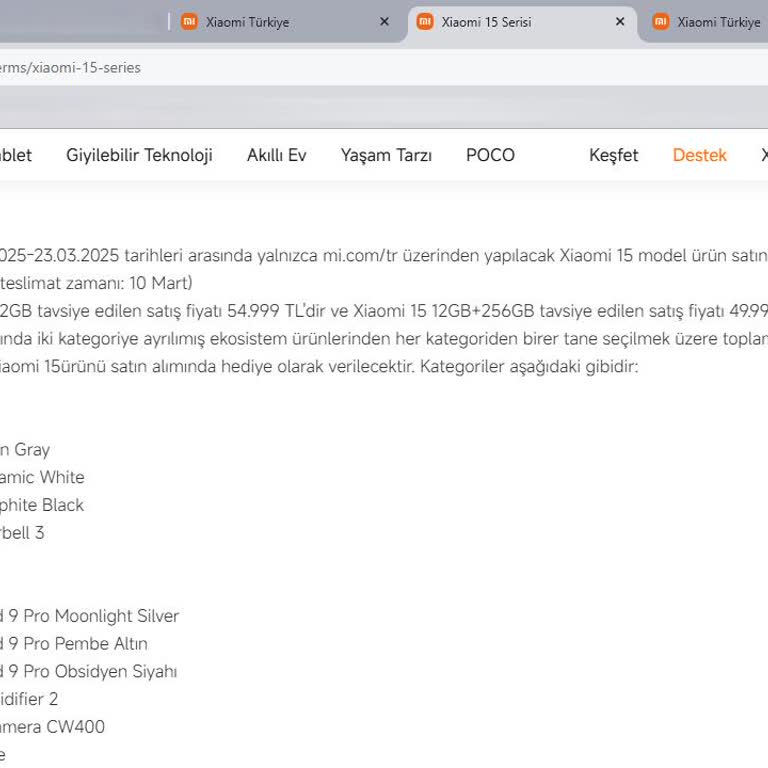The image size is (768, 768).
Task: Click the list item ending 'Black'
Action: tap(42, 505)
